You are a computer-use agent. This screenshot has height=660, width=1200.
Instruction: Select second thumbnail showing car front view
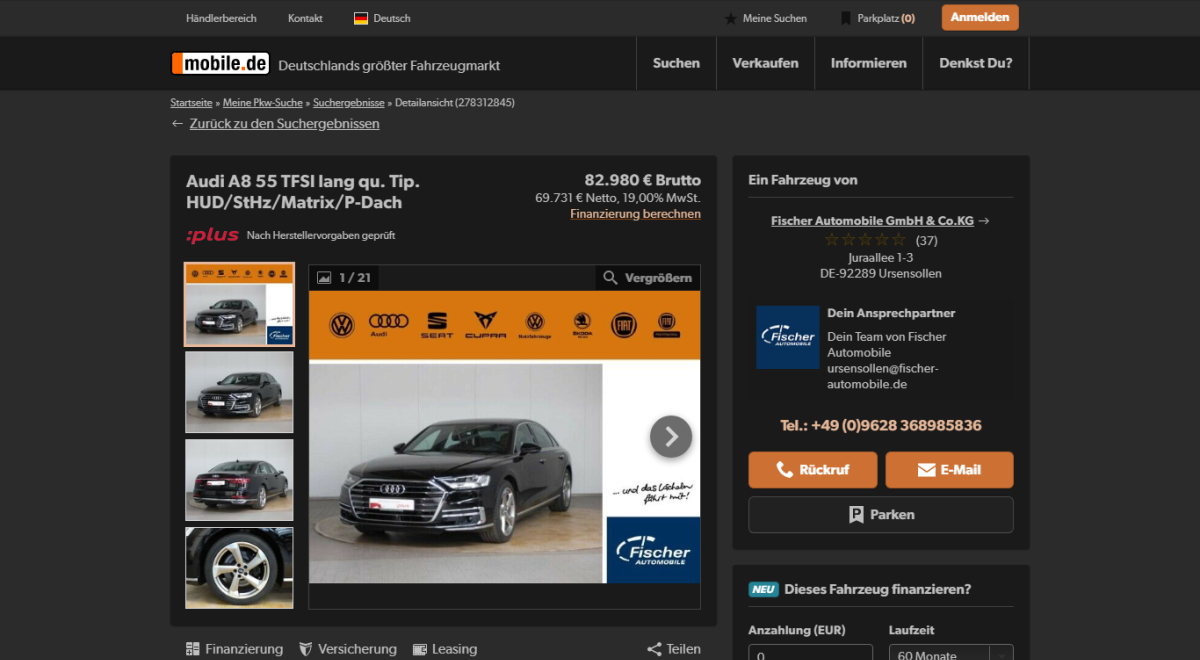pos(239,392)
